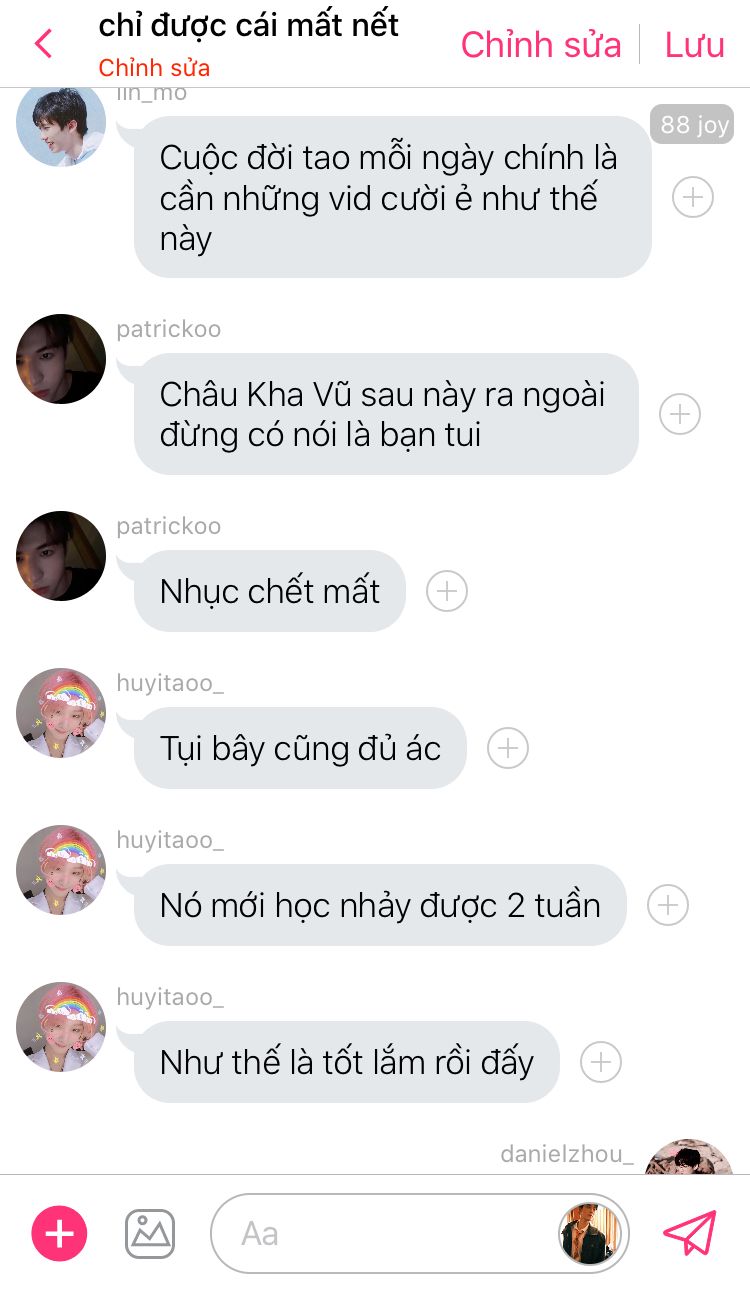Click the top-right "Chỉnh sửa" button

click(541, 45)
